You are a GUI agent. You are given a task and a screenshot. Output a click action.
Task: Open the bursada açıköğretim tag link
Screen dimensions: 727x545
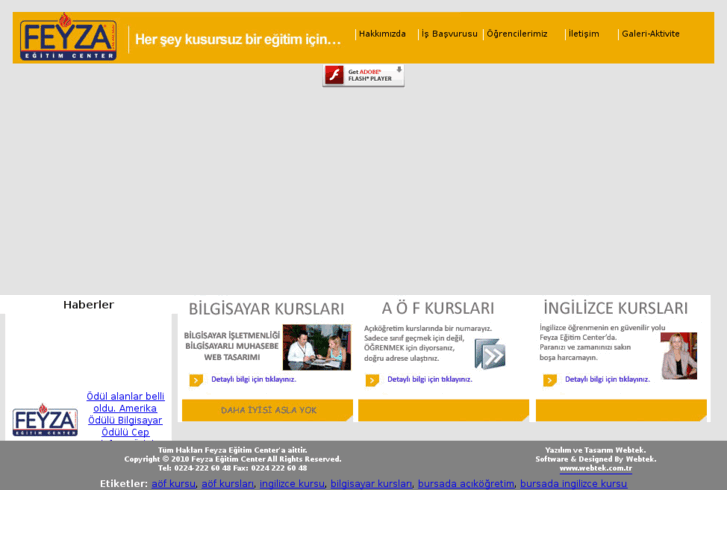point(466,484)
